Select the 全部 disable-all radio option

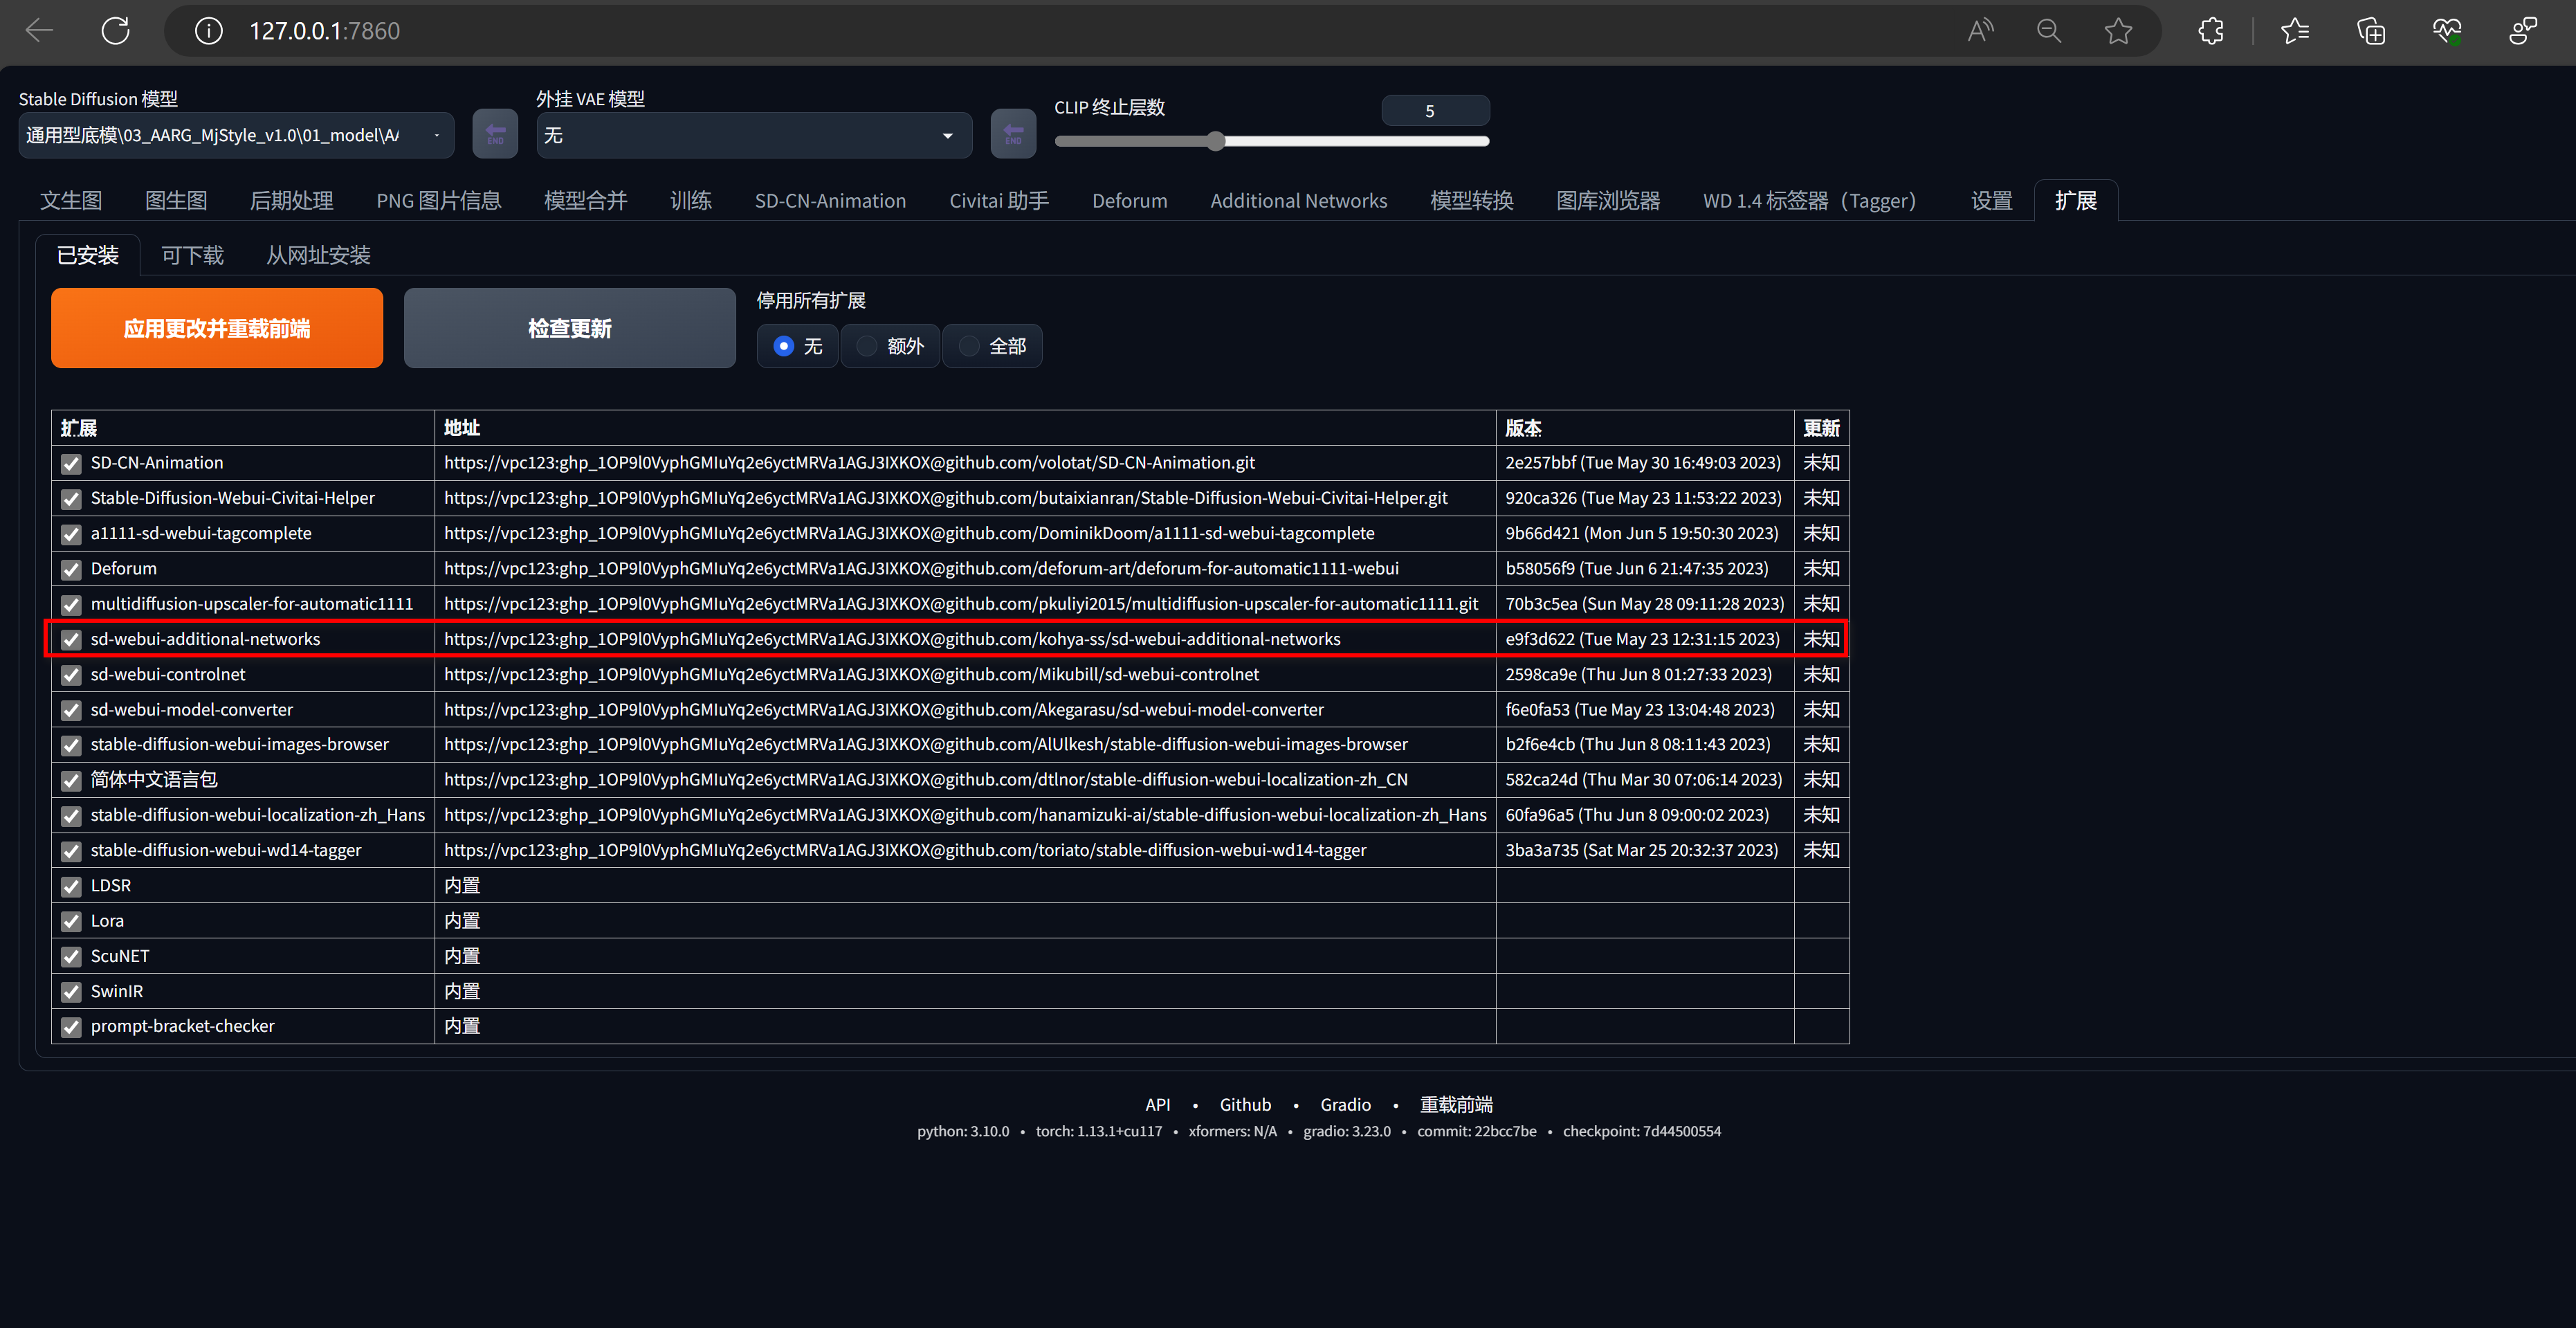[x=969, y=346]
